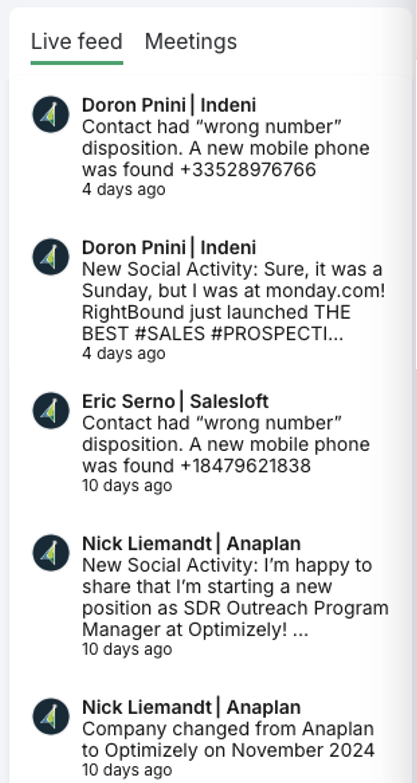This screenshot has width=417, height=783.
Task: Switch to the Live feed tab
Action: (x=76, y=41)
